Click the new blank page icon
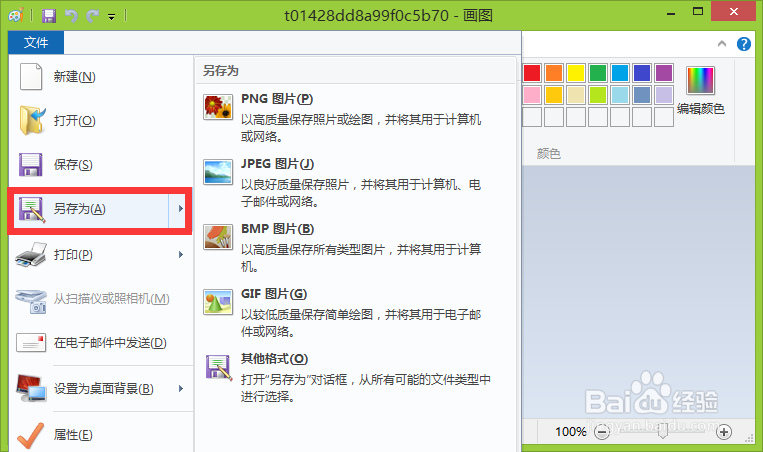 pyautogui.click(x=31, y=77)
